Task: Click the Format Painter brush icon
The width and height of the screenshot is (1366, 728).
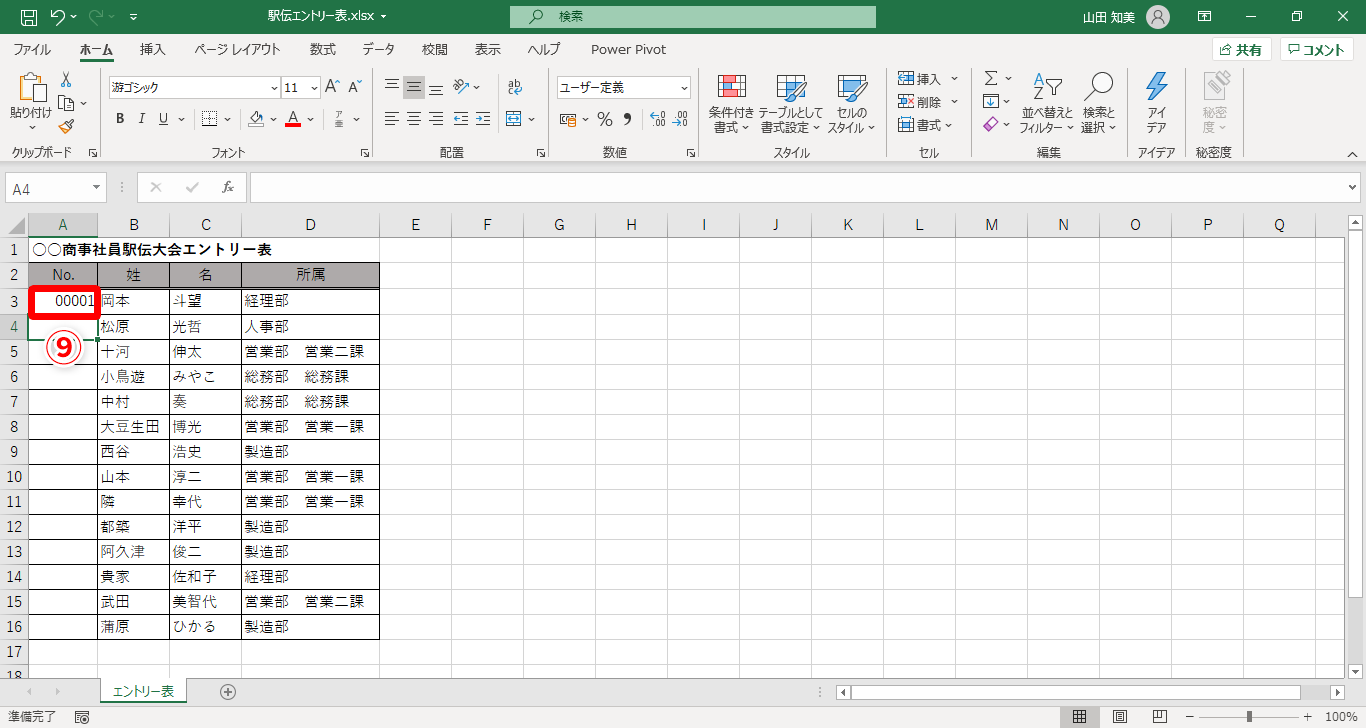Action: click(66, 126)
